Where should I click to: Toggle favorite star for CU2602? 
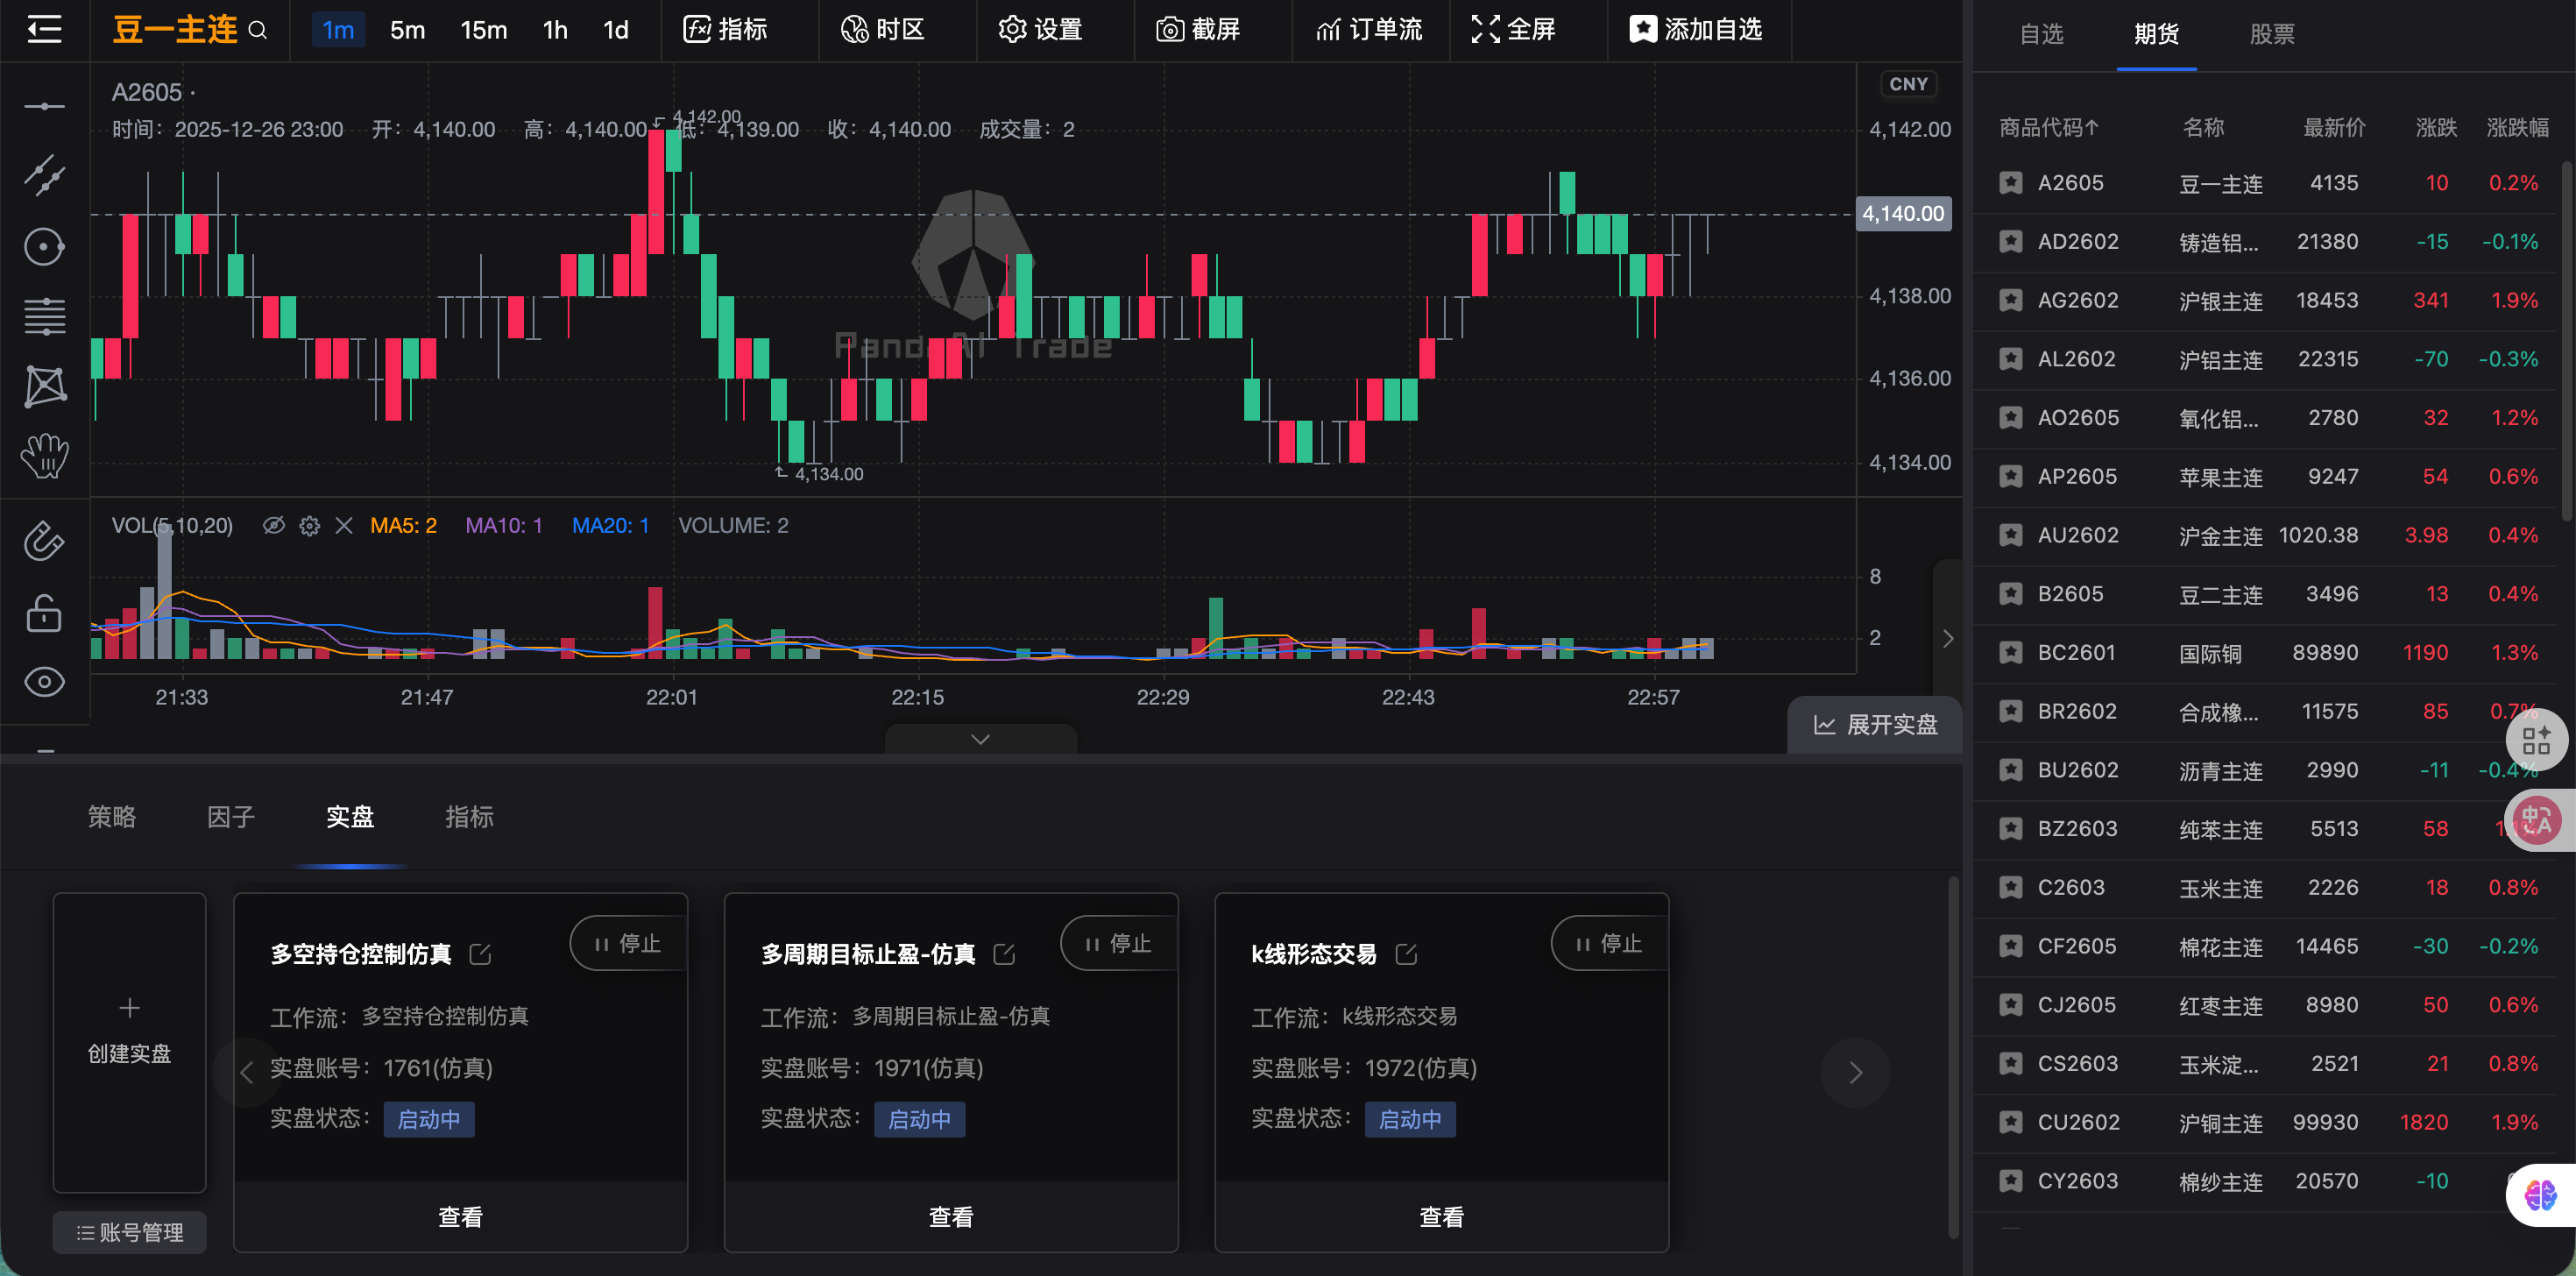2011,1122
